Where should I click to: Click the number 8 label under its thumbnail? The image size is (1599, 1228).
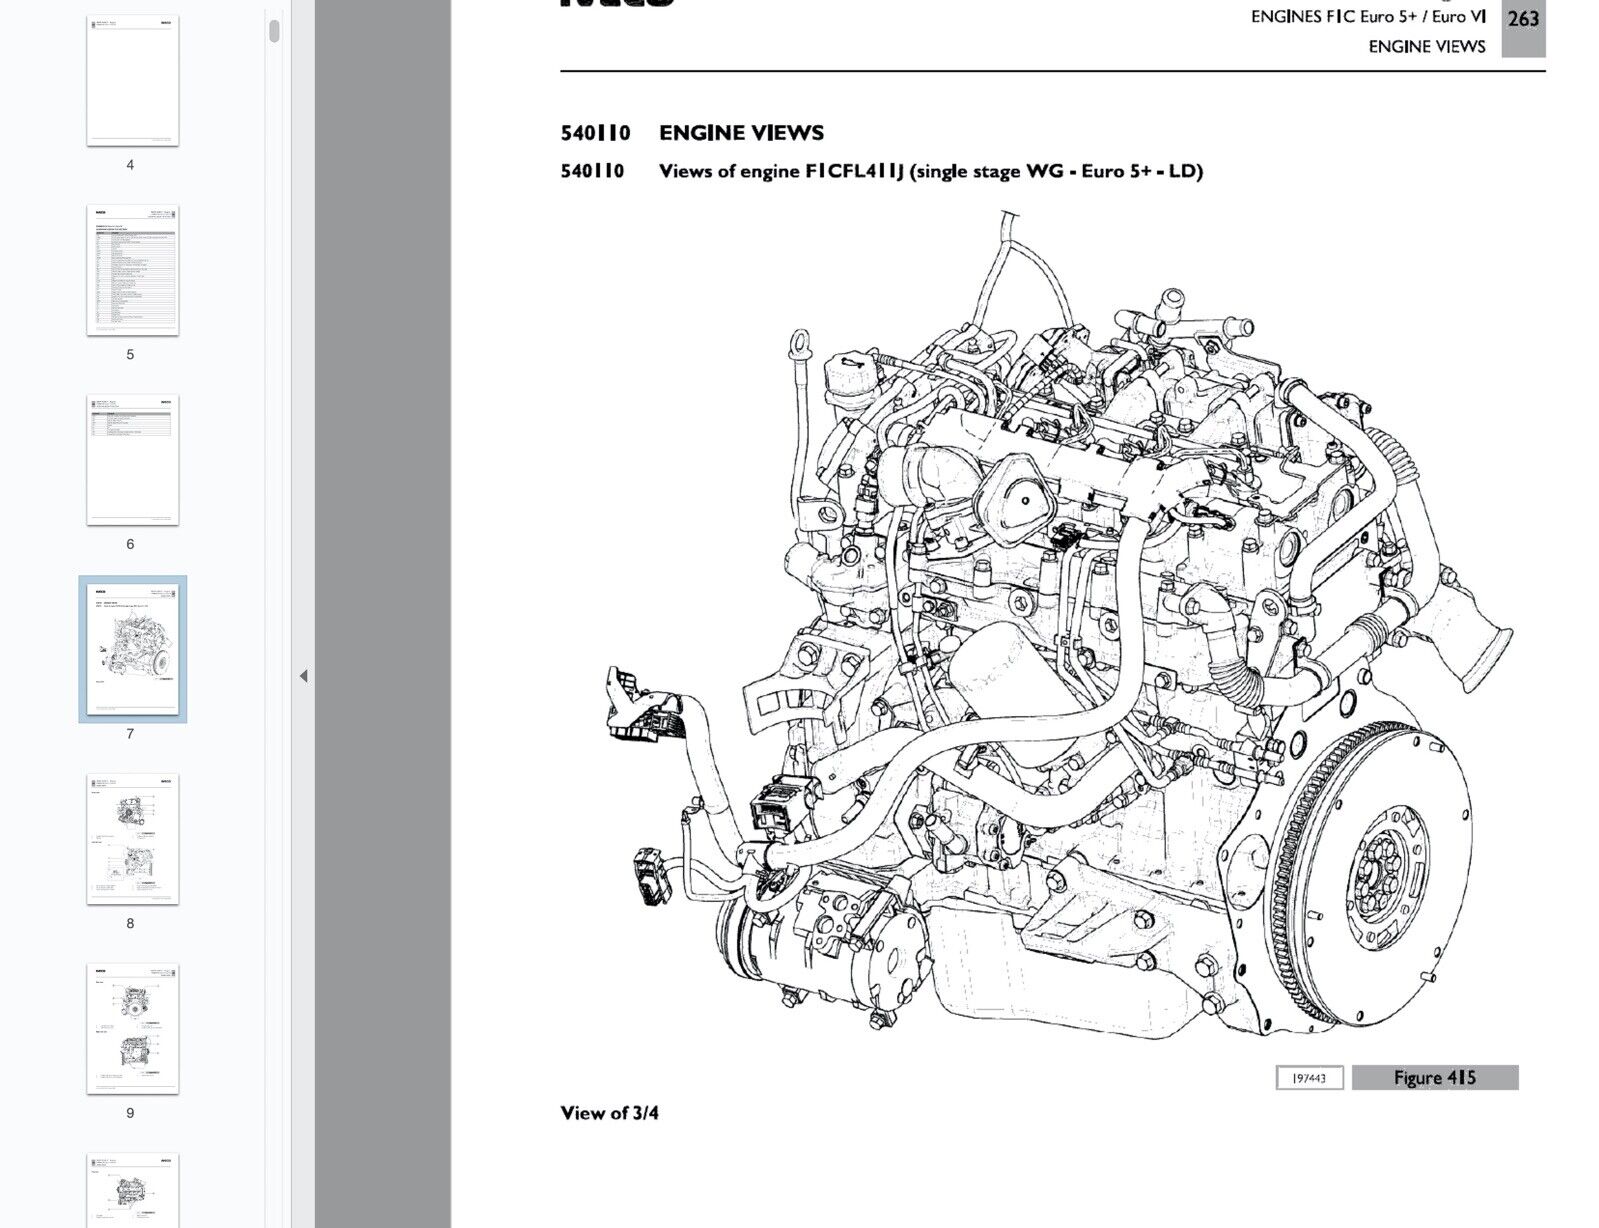click(x=130, y=923)
